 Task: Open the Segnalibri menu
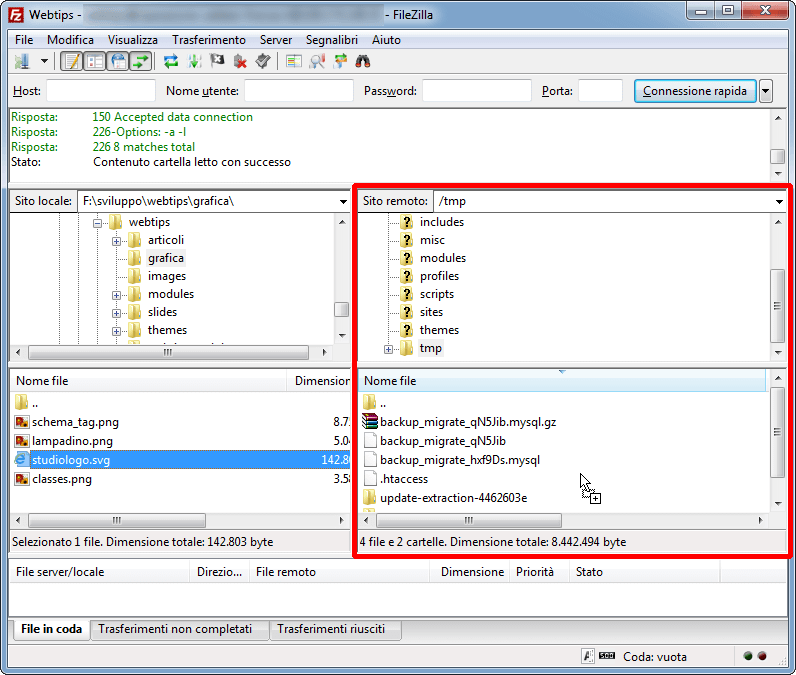point(332,40)
